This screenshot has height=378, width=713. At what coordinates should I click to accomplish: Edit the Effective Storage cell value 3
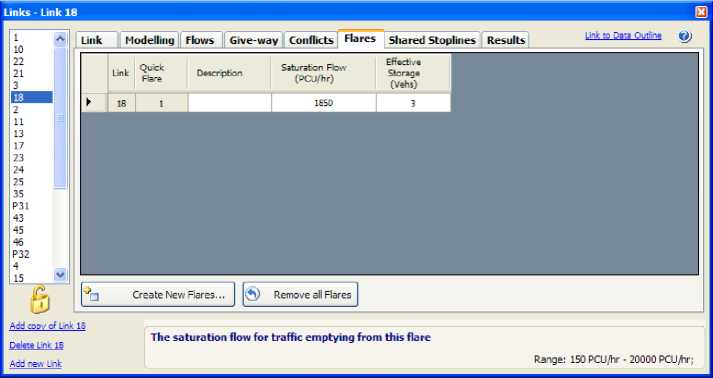pyautogui.click(x=413, y=103)
